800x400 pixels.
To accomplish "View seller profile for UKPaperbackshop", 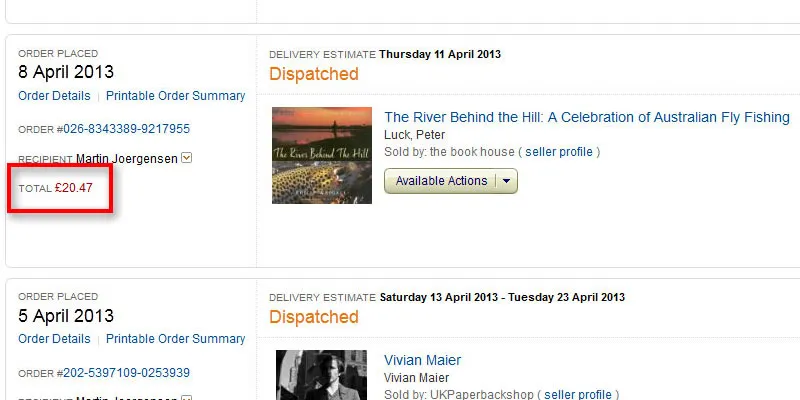I will 578,394.
